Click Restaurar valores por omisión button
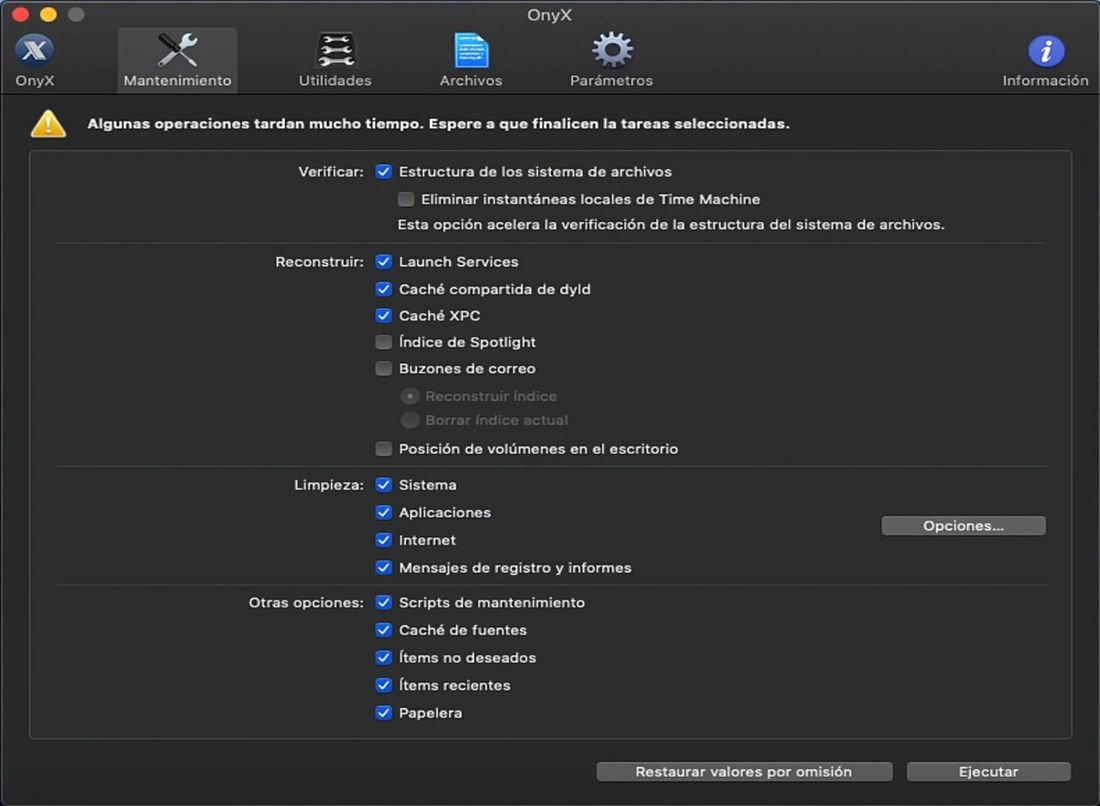Viewport: 1100px width, 806px height. [744, 772]
